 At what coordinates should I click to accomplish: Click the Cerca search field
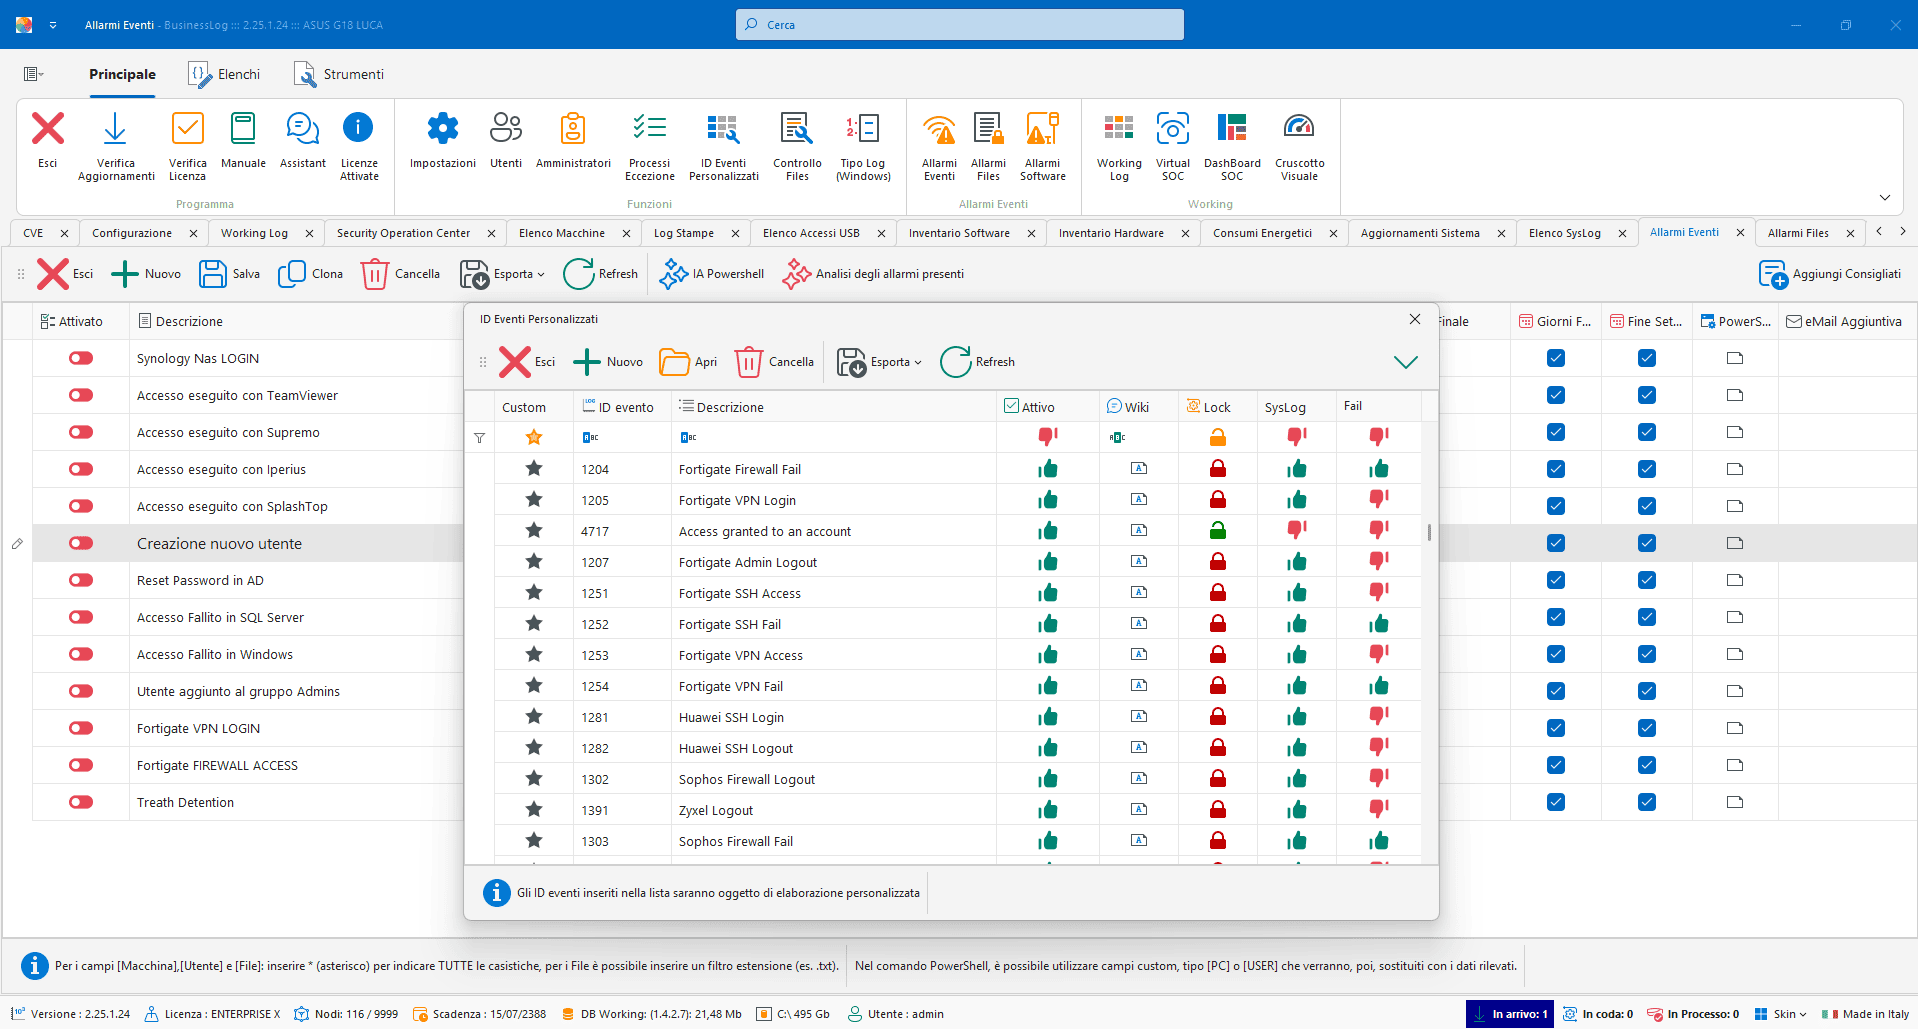[960, 25]
